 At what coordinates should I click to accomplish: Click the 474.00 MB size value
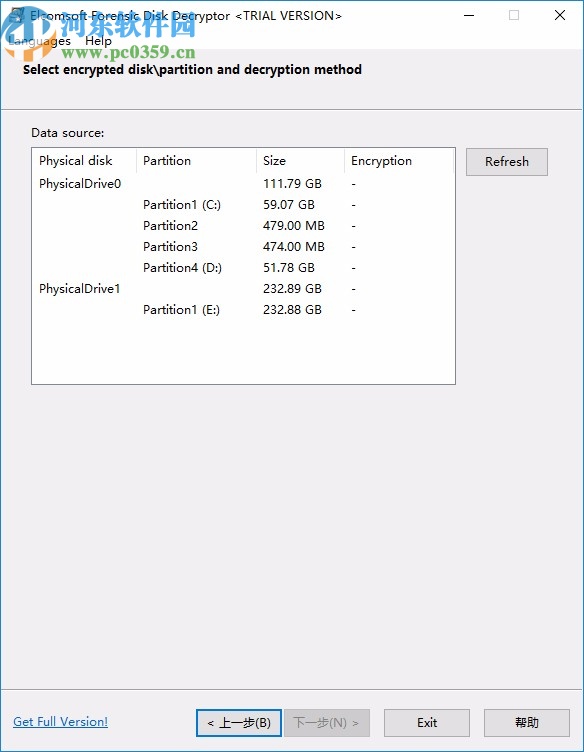pos(293,247)
